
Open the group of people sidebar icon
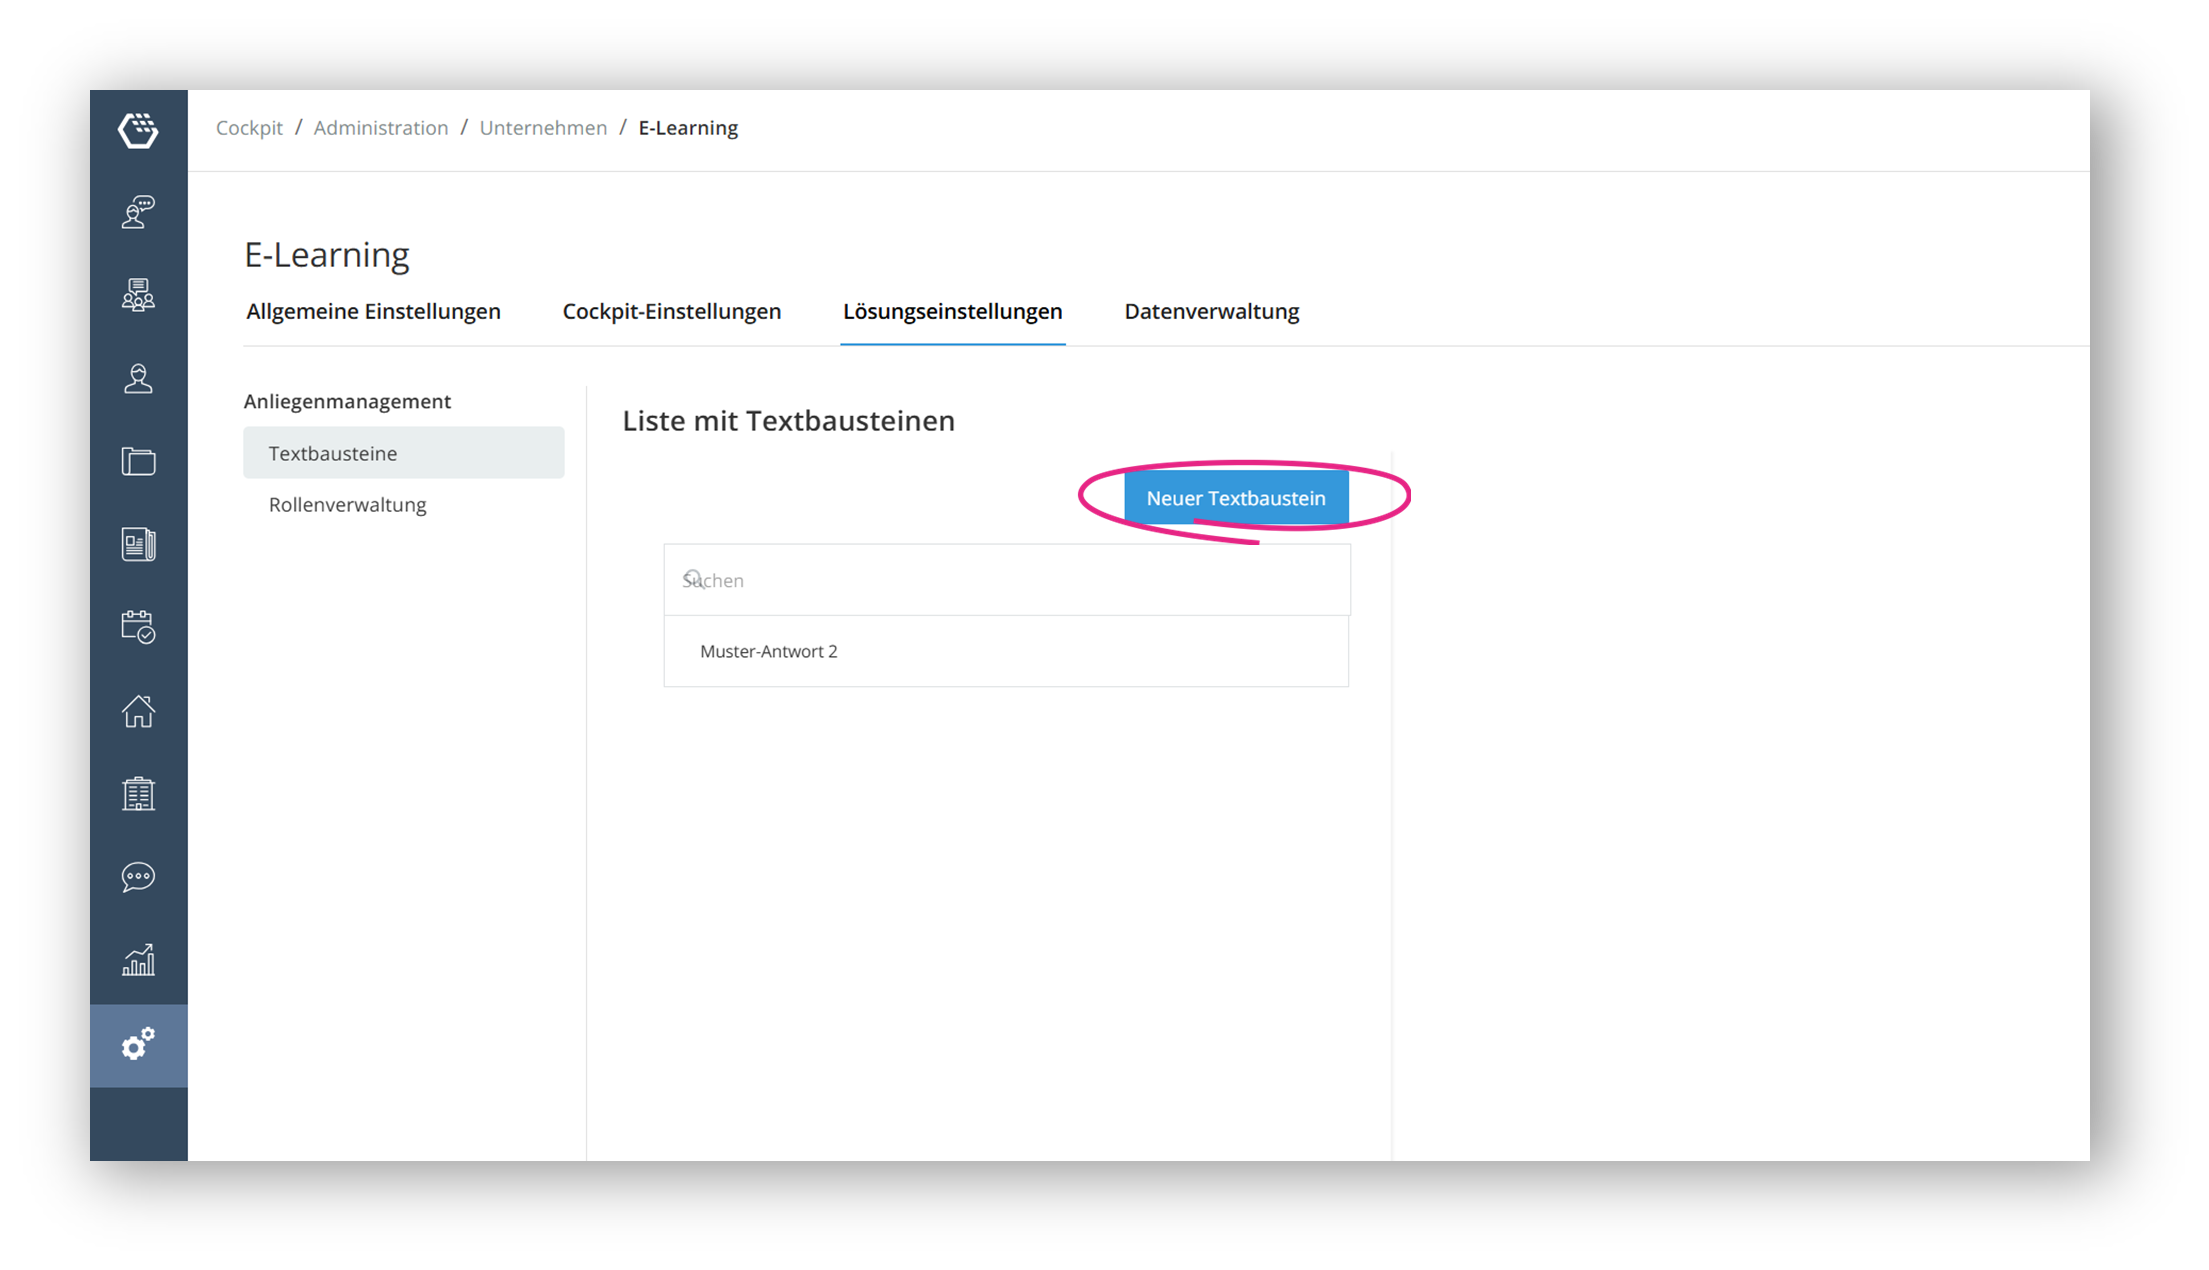[x=138, y=295]
